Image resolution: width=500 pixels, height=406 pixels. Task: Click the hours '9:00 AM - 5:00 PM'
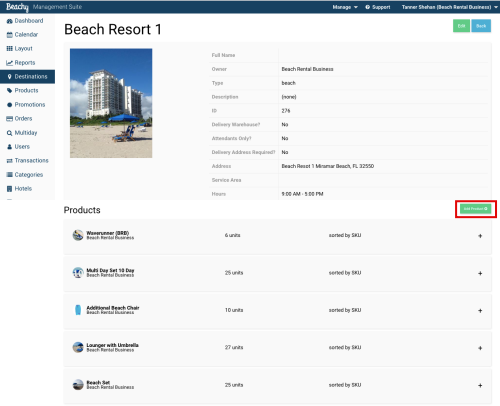(x=302, y=194)
